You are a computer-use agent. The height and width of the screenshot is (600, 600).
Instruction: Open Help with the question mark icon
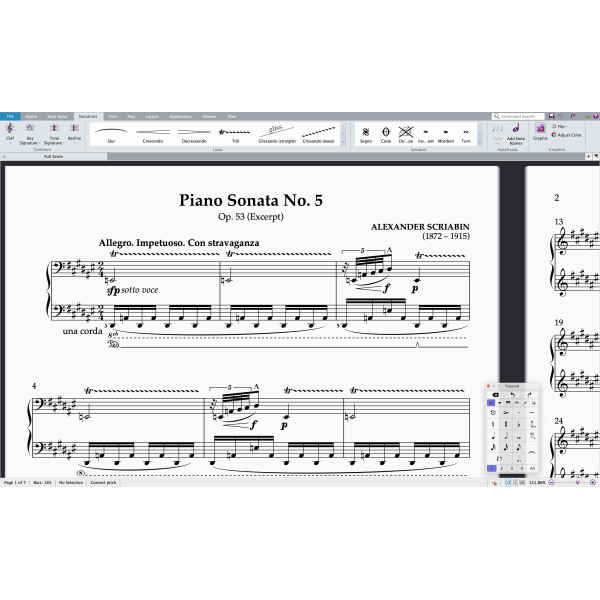pyautogui.click(x=595, y=116)
